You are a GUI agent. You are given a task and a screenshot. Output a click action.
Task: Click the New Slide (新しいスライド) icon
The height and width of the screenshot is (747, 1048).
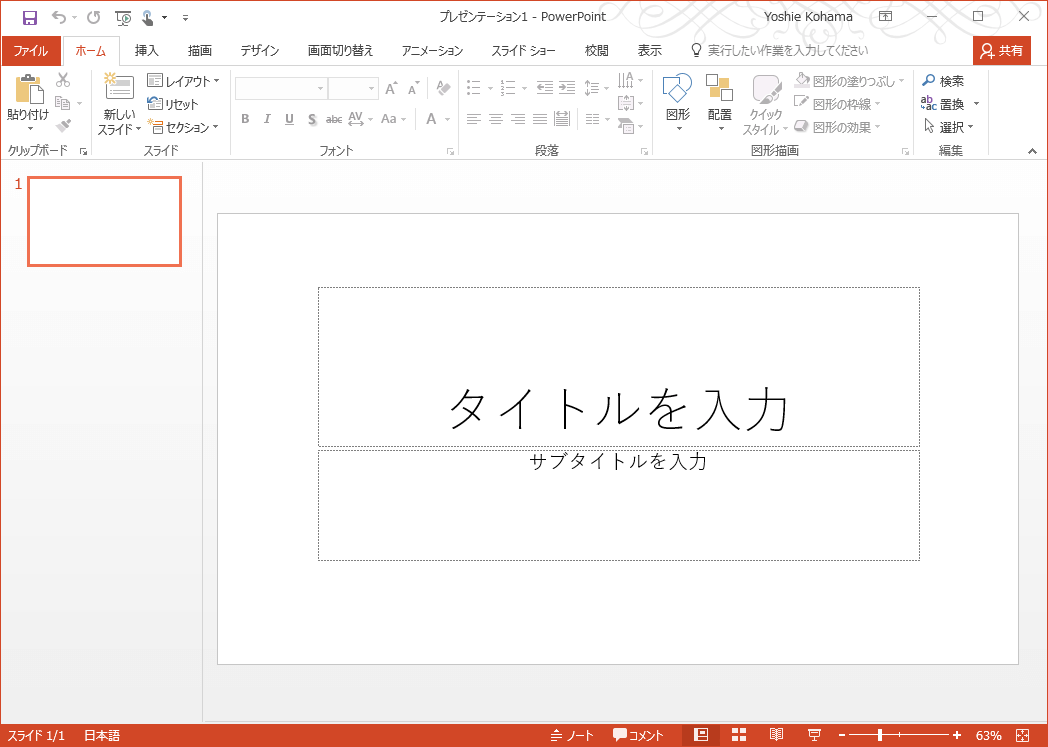coord(119,89)
